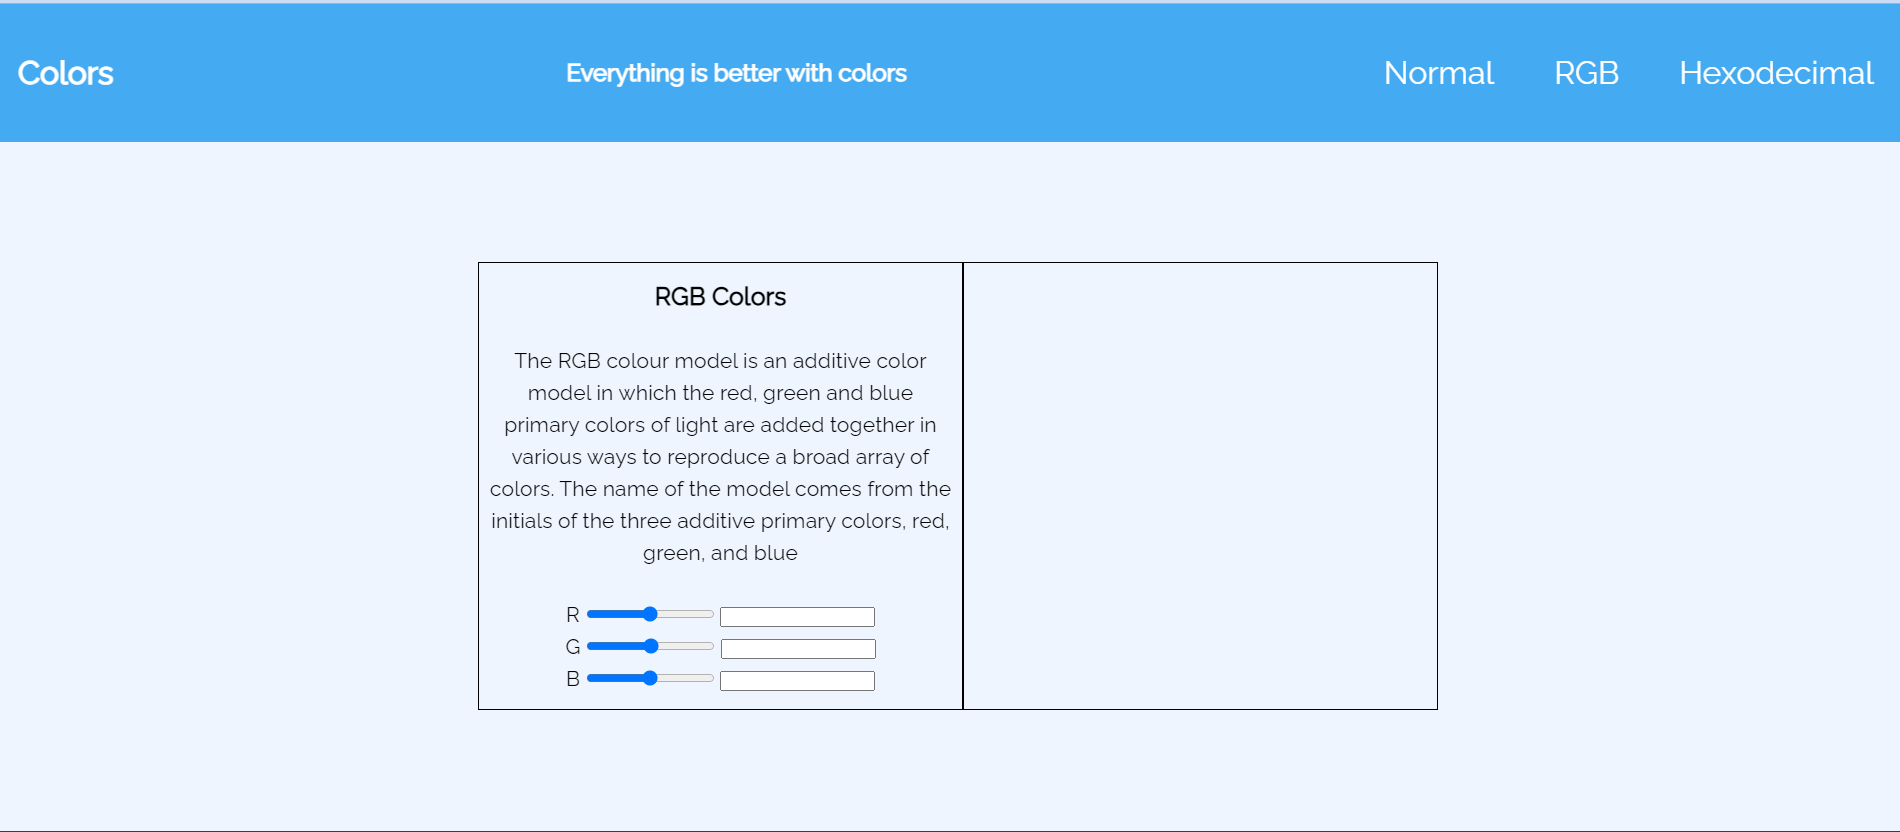This screenshot has width=1900, height=832.
Task: Click the Colors site logo
Action: (66, 73)
